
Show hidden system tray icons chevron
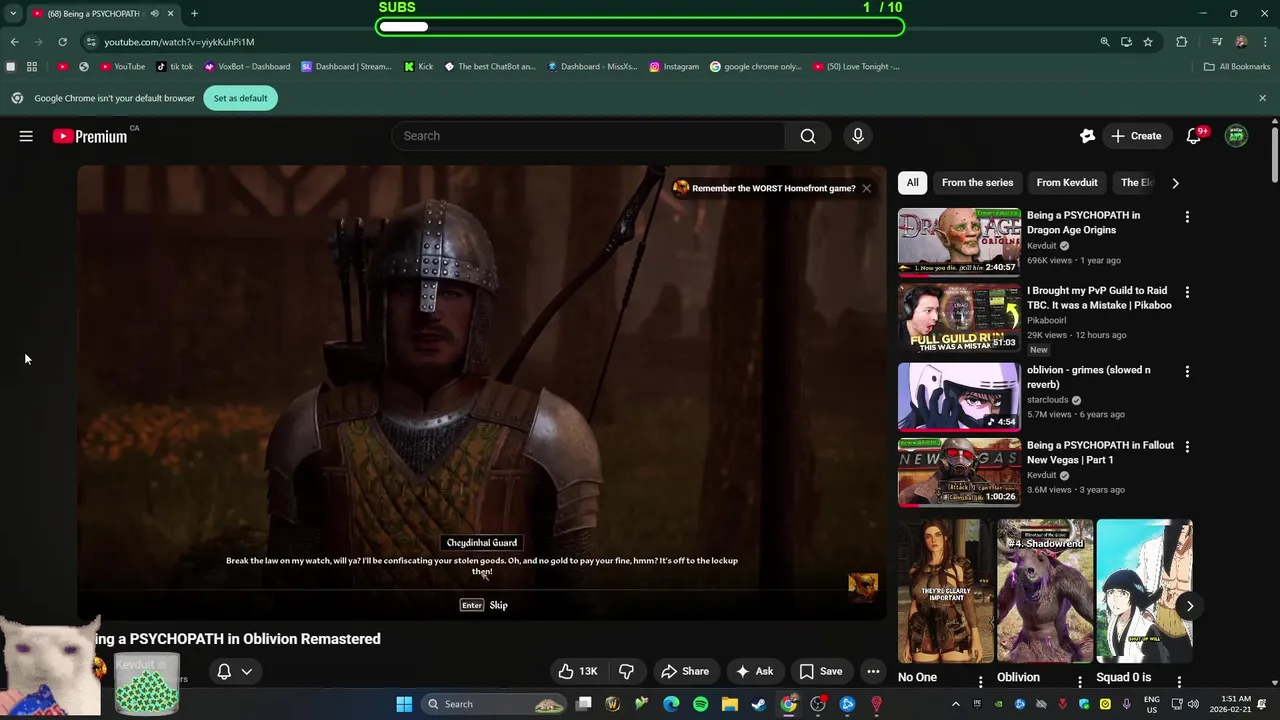pos(955,704)
